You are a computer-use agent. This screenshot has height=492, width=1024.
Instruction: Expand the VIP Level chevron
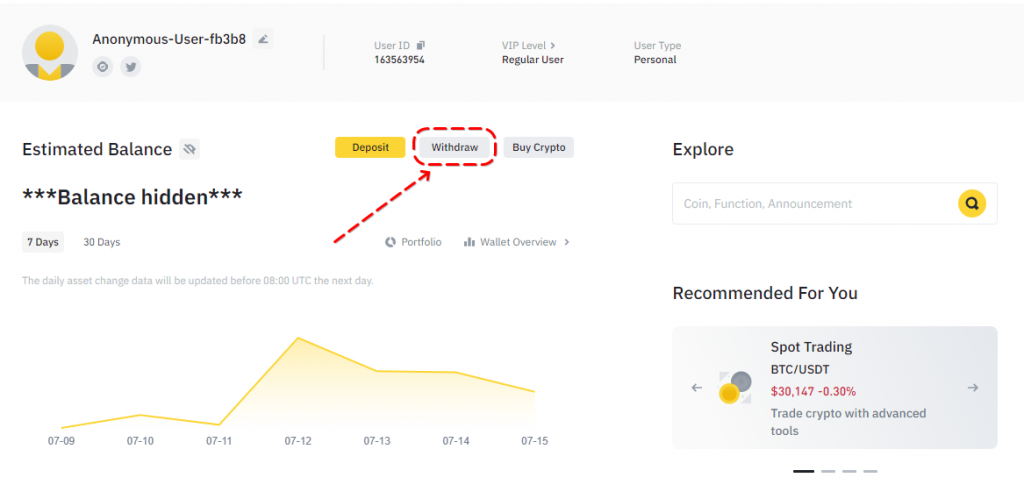(x=552, y=46)
